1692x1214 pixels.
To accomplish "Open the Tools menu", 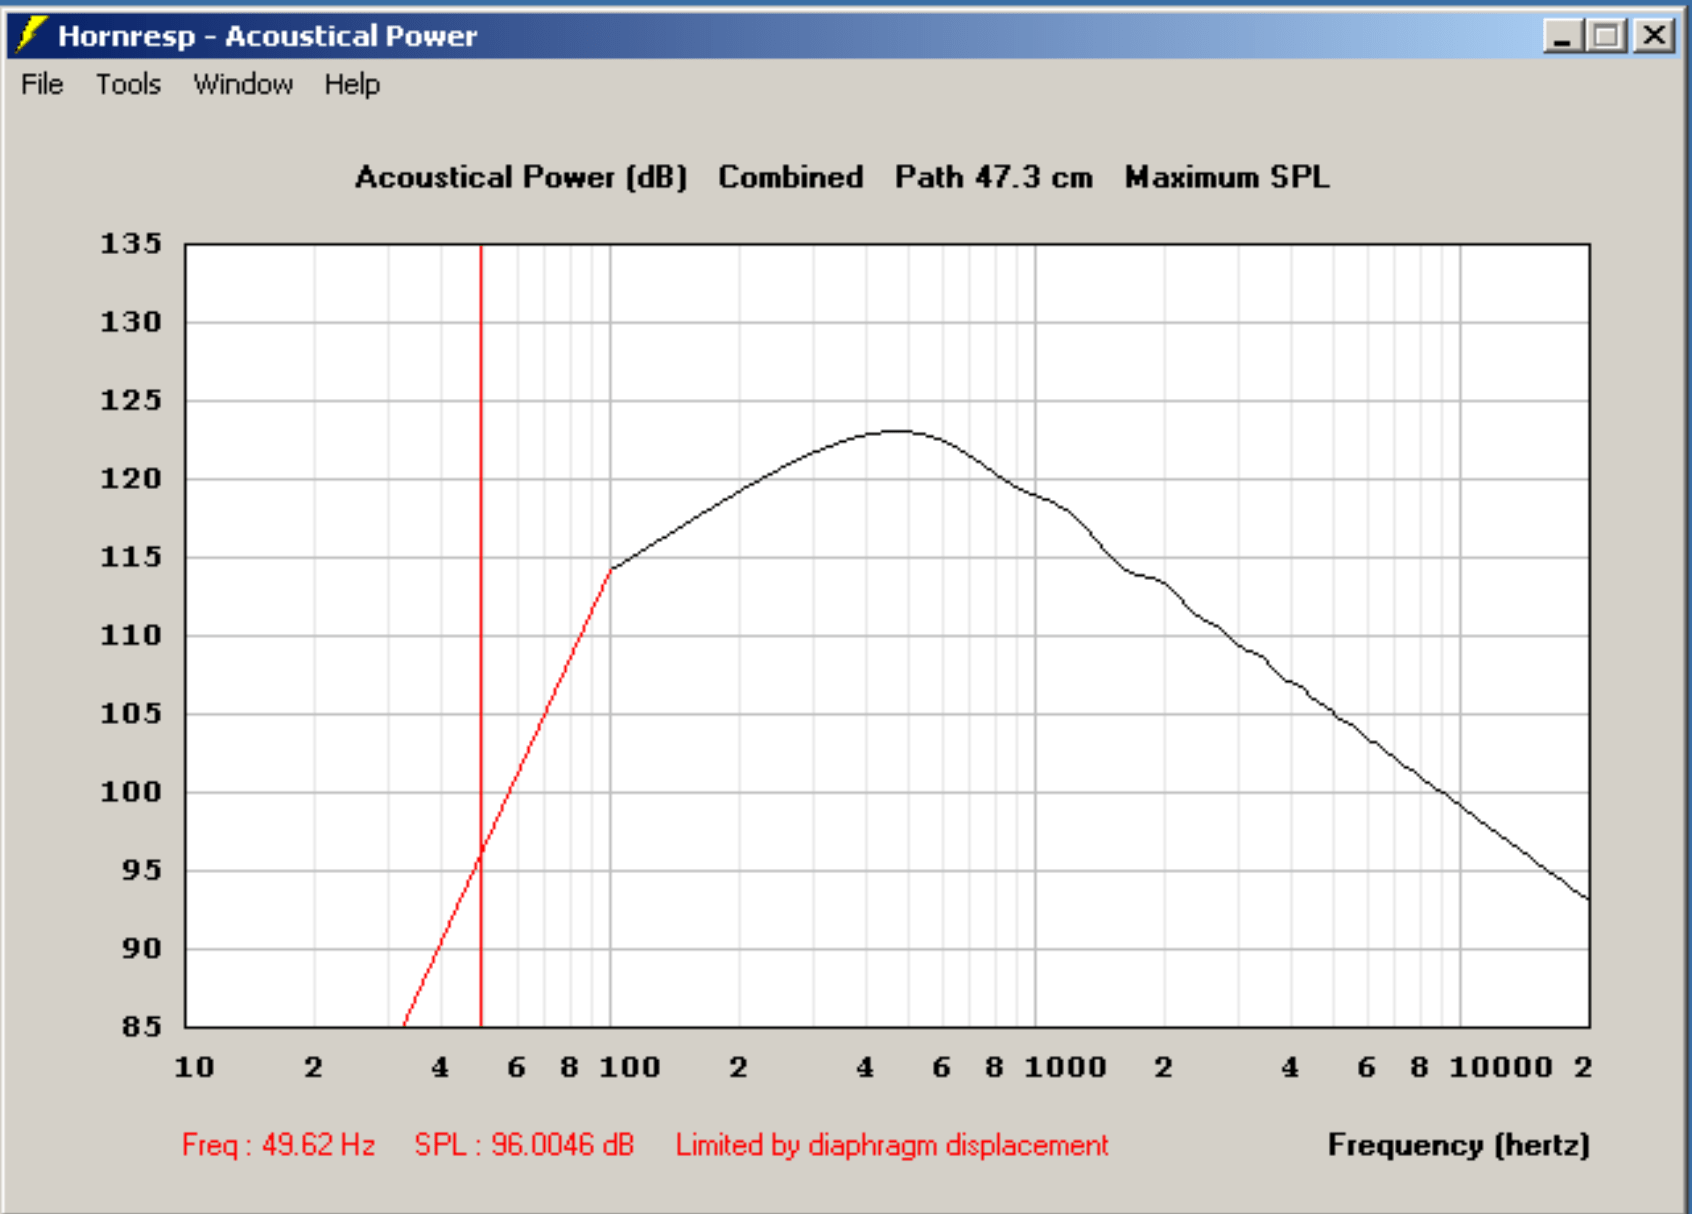I will pyautogui.click(x=128, y=84).
